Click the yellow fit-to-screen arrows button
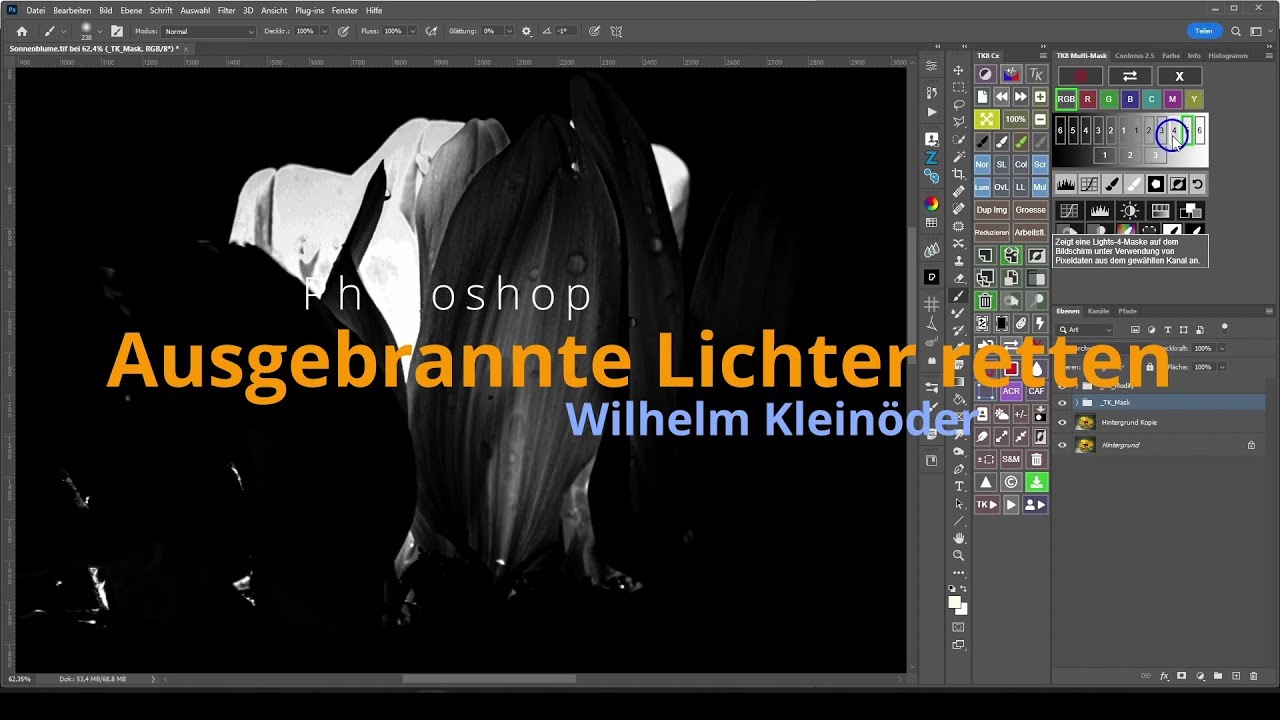Image resolution: width=1280 pixels, height=720 pixels. (985, 119)
